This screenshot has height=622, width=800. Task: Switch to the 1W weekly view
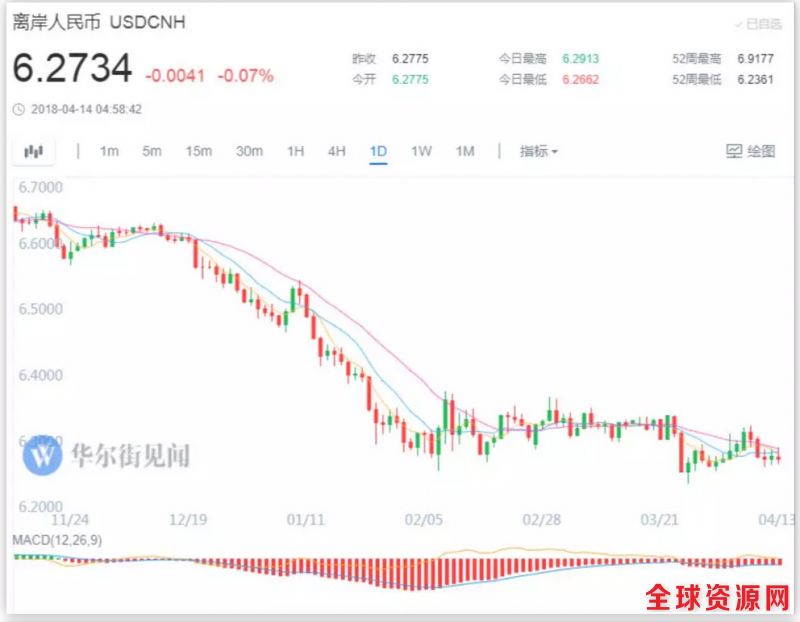click(x=421, y=152)
